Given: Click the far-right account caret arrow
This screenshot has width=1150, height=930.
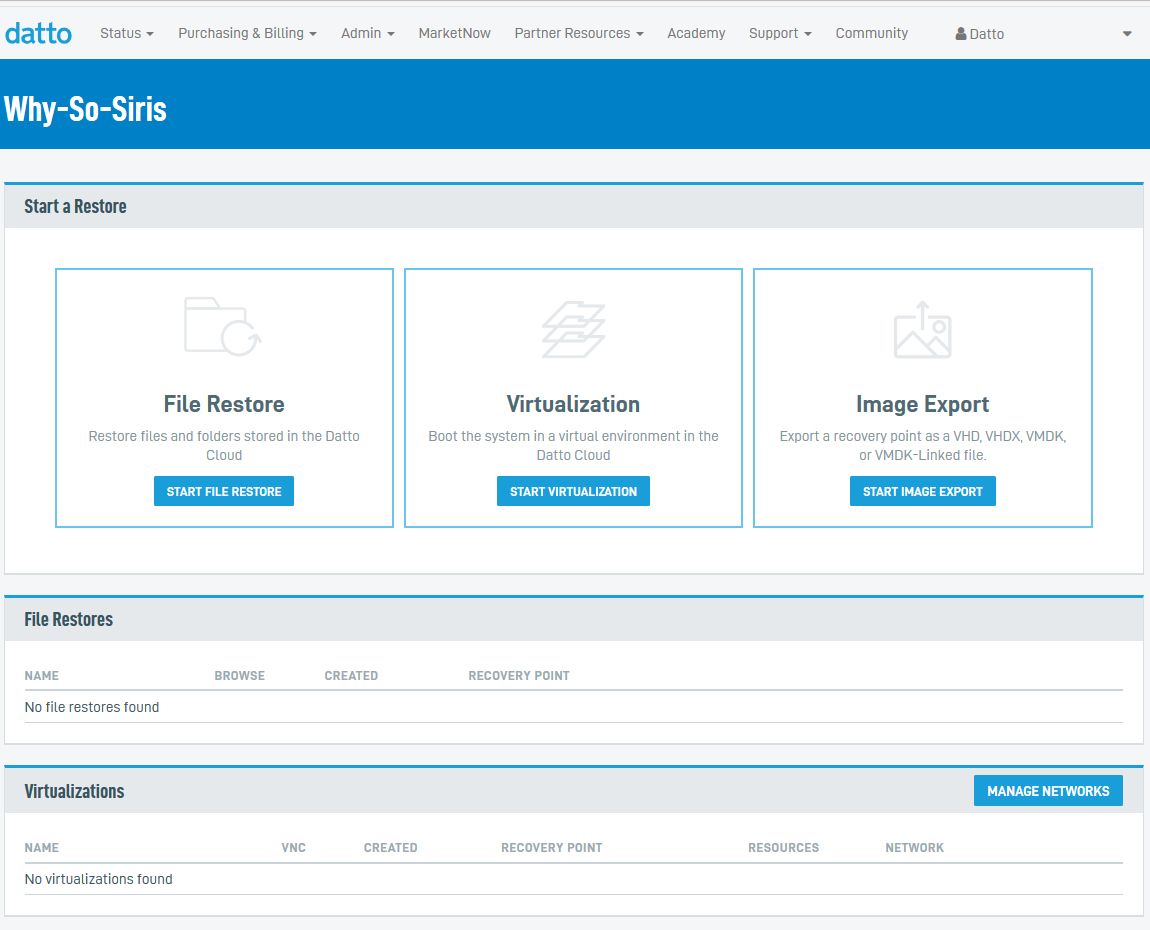Looking at the screenshot, I should [1127, 34].
